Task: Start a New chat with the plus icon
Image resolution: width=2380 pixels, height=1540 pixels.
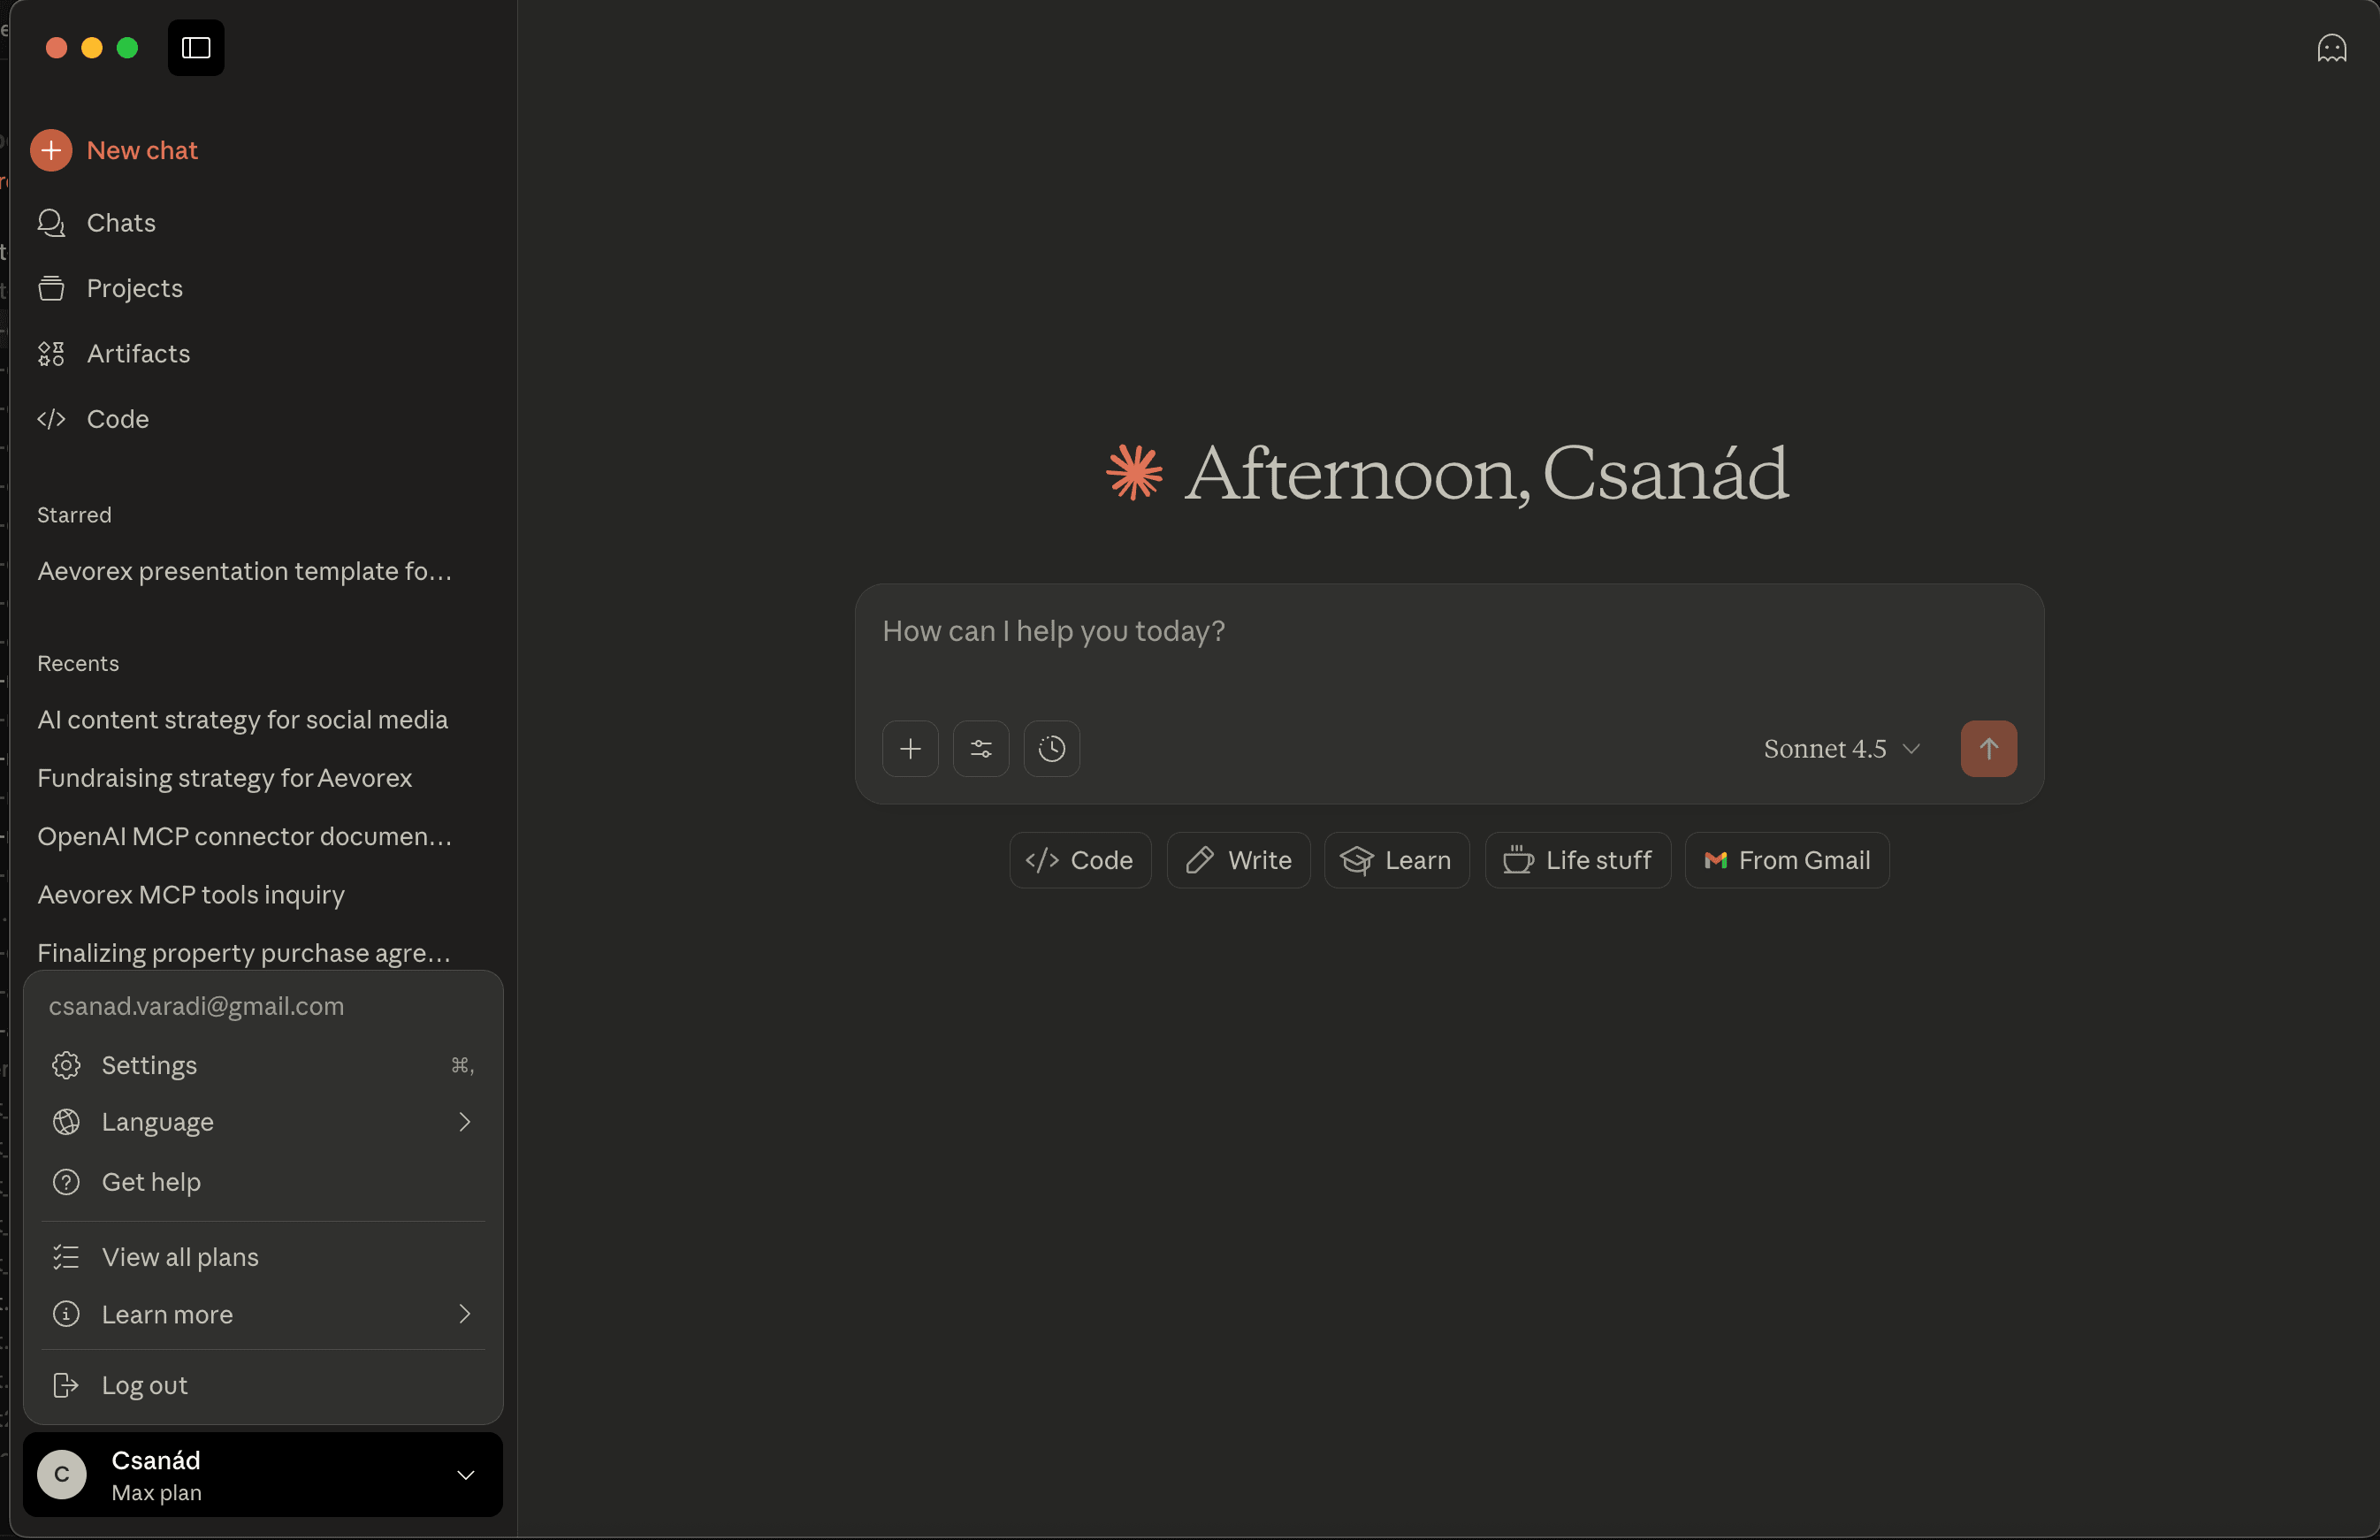Action: (x=114, y=150)
